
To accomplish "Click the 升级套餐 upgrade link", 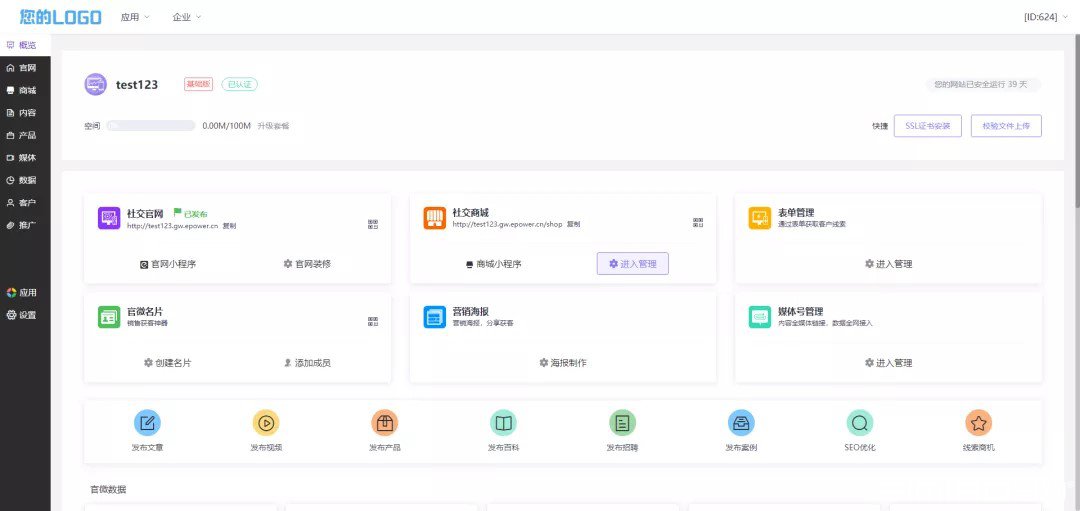I will (273, 126).
